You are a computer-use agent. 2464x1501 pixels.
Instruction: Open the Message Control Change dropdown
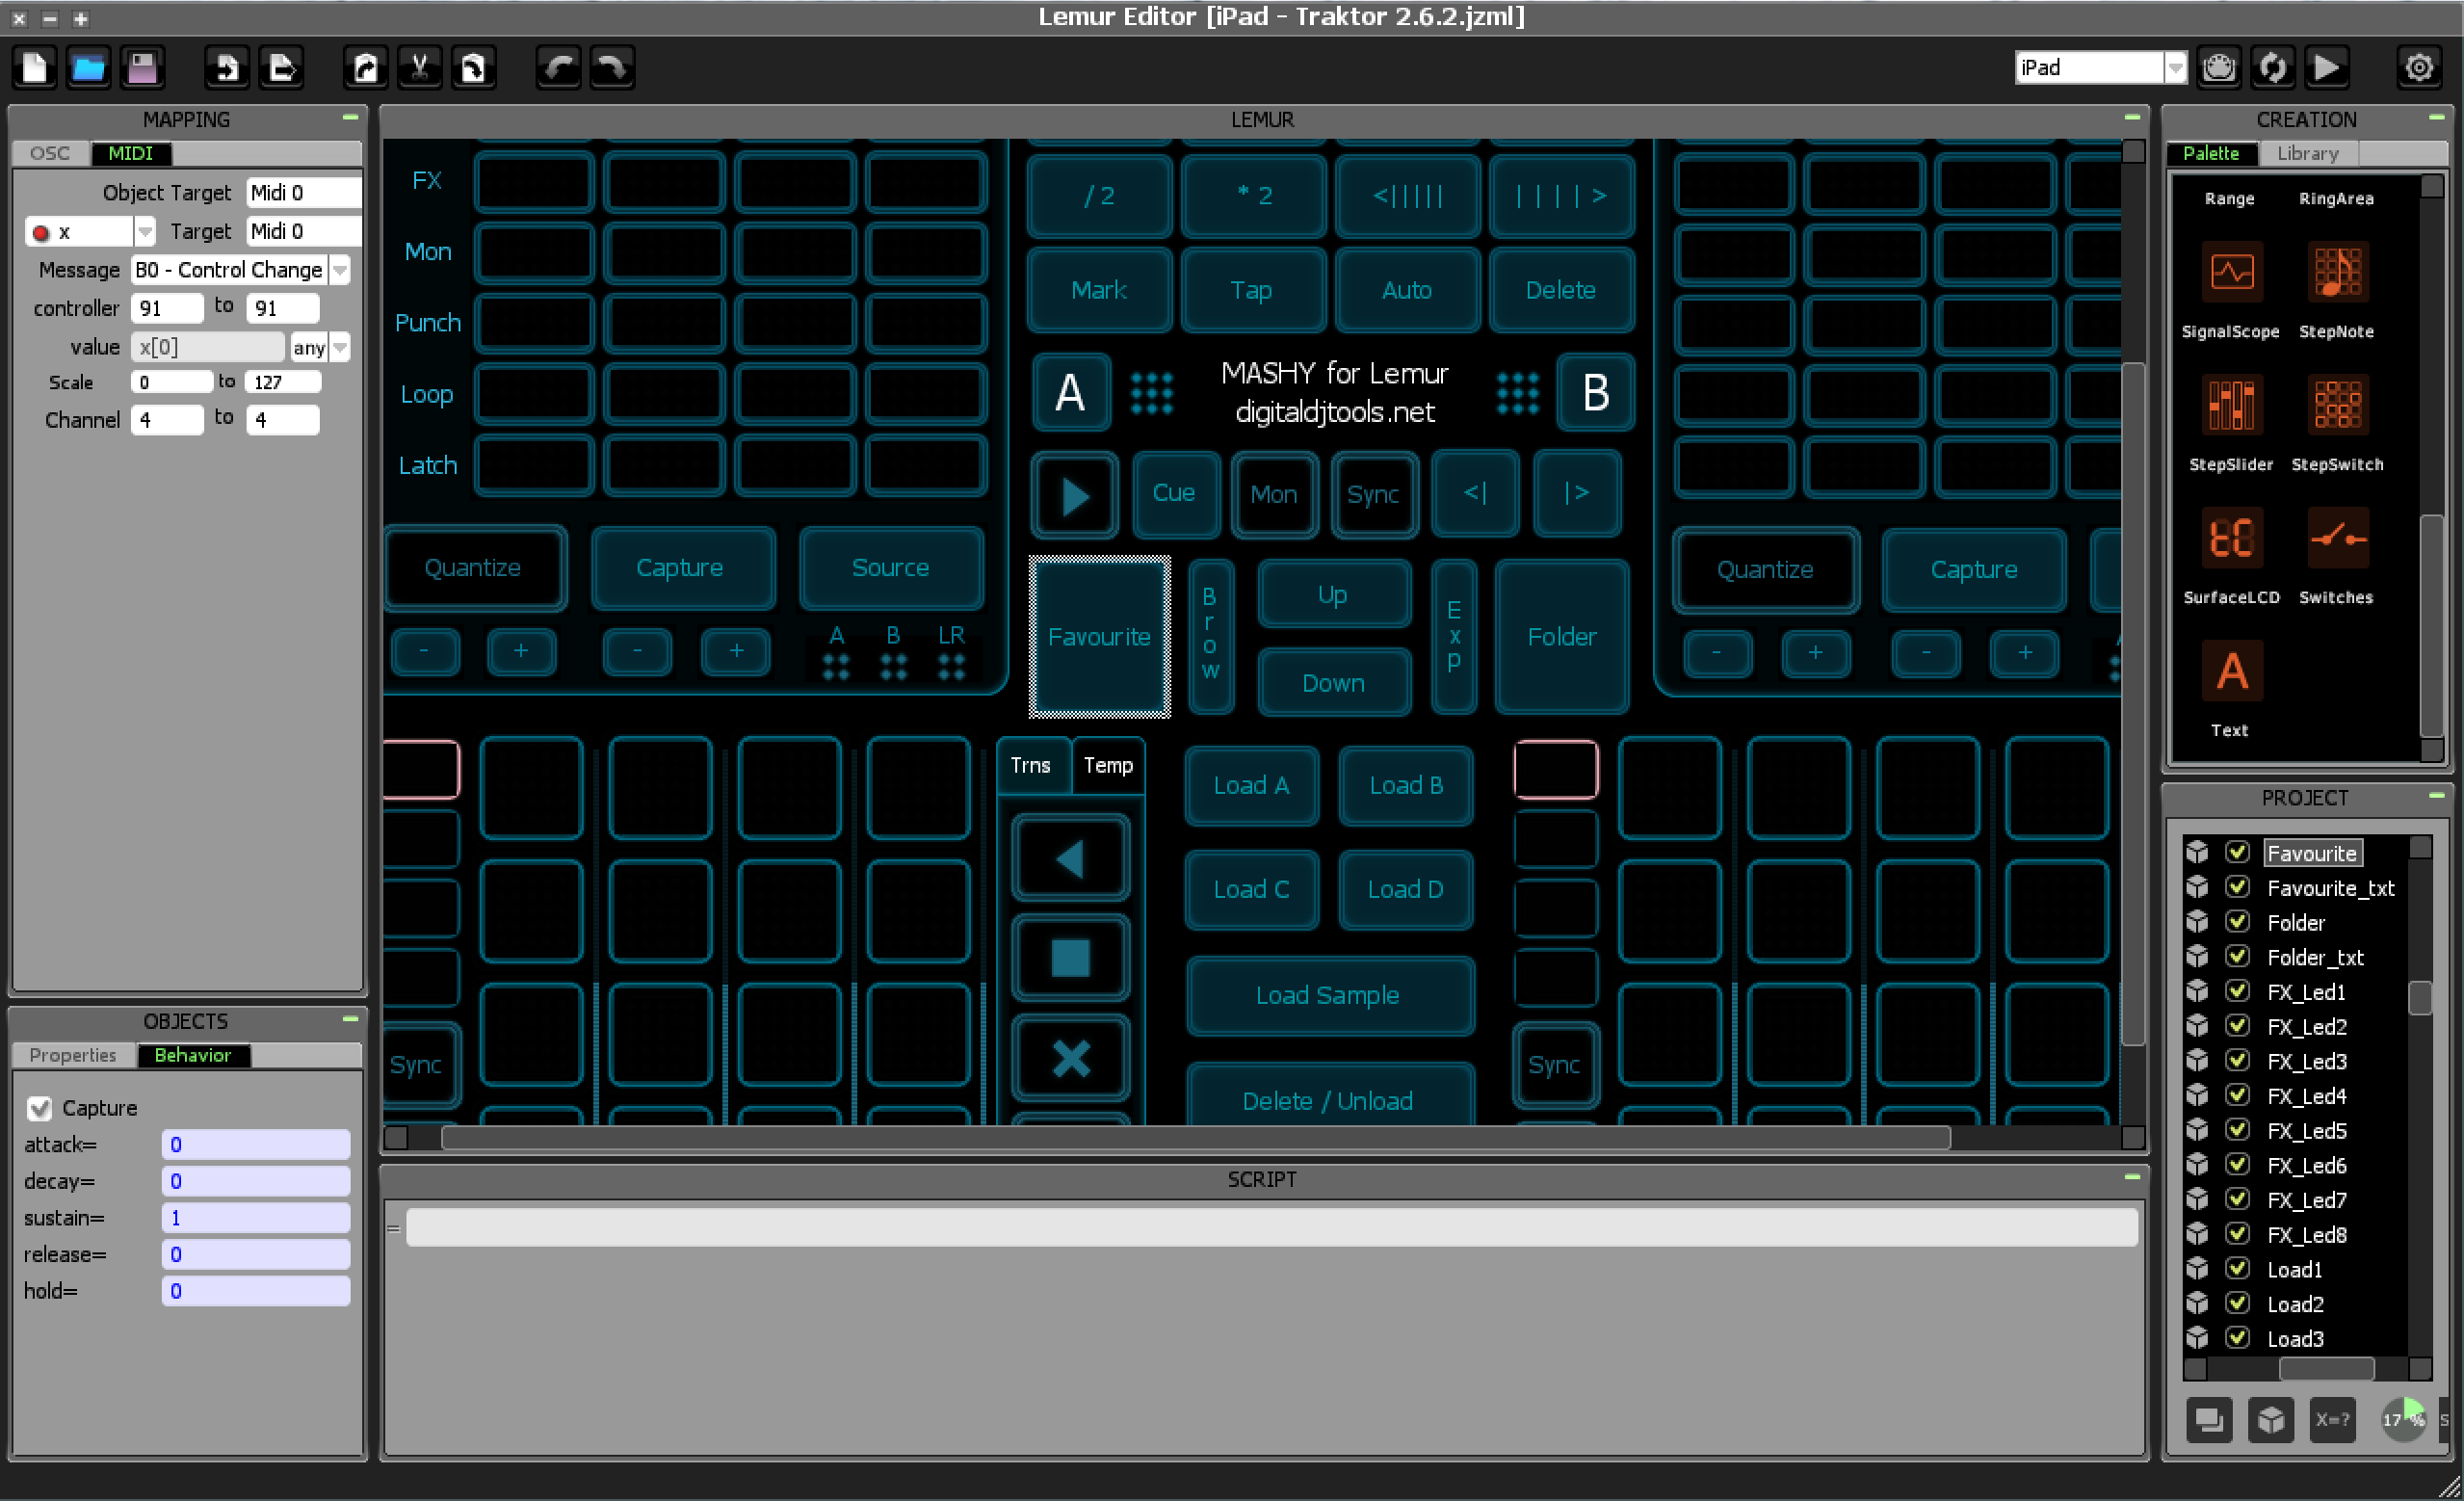tap(340, 270)
